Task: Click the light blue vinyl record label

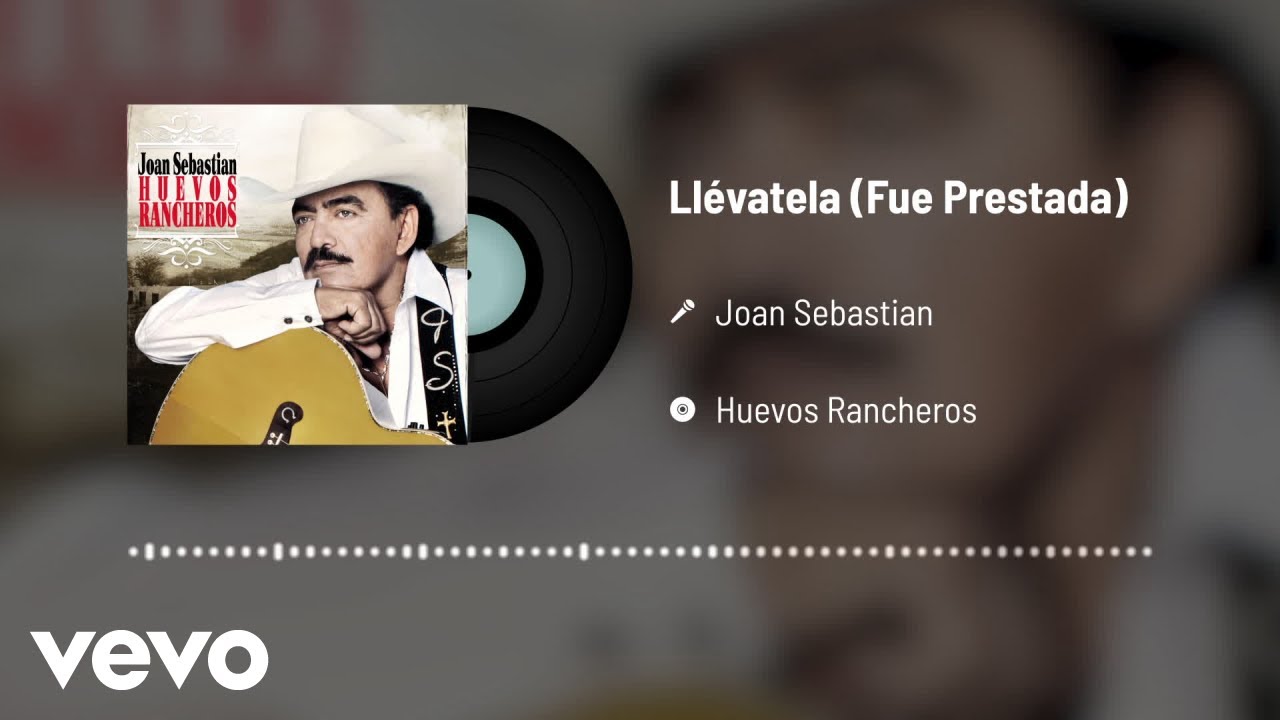Action: click(496, 274)
